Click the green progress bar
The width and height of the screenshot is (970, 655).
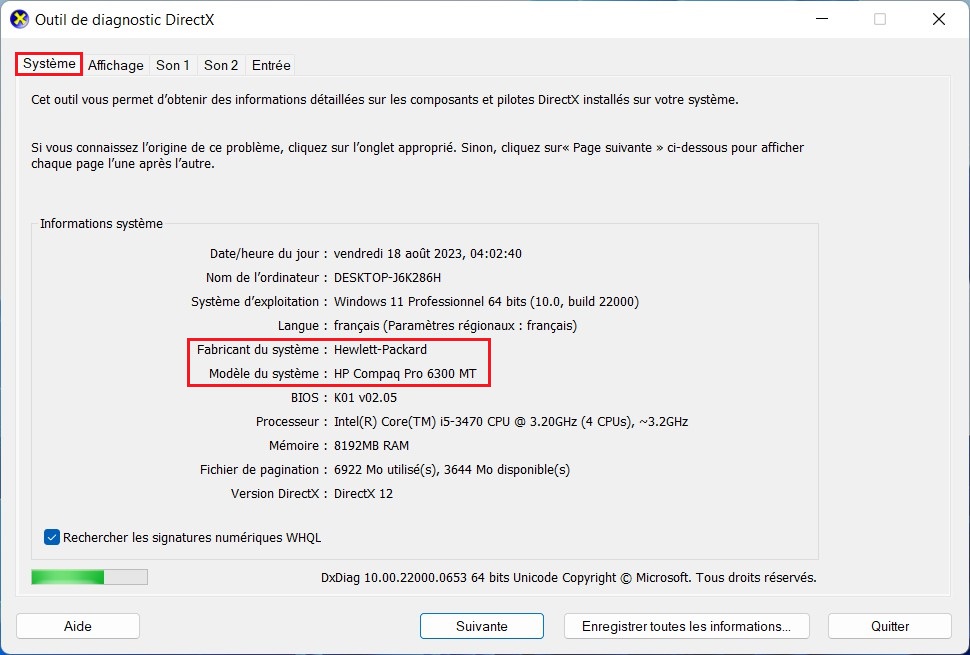[x=90, y=577]
